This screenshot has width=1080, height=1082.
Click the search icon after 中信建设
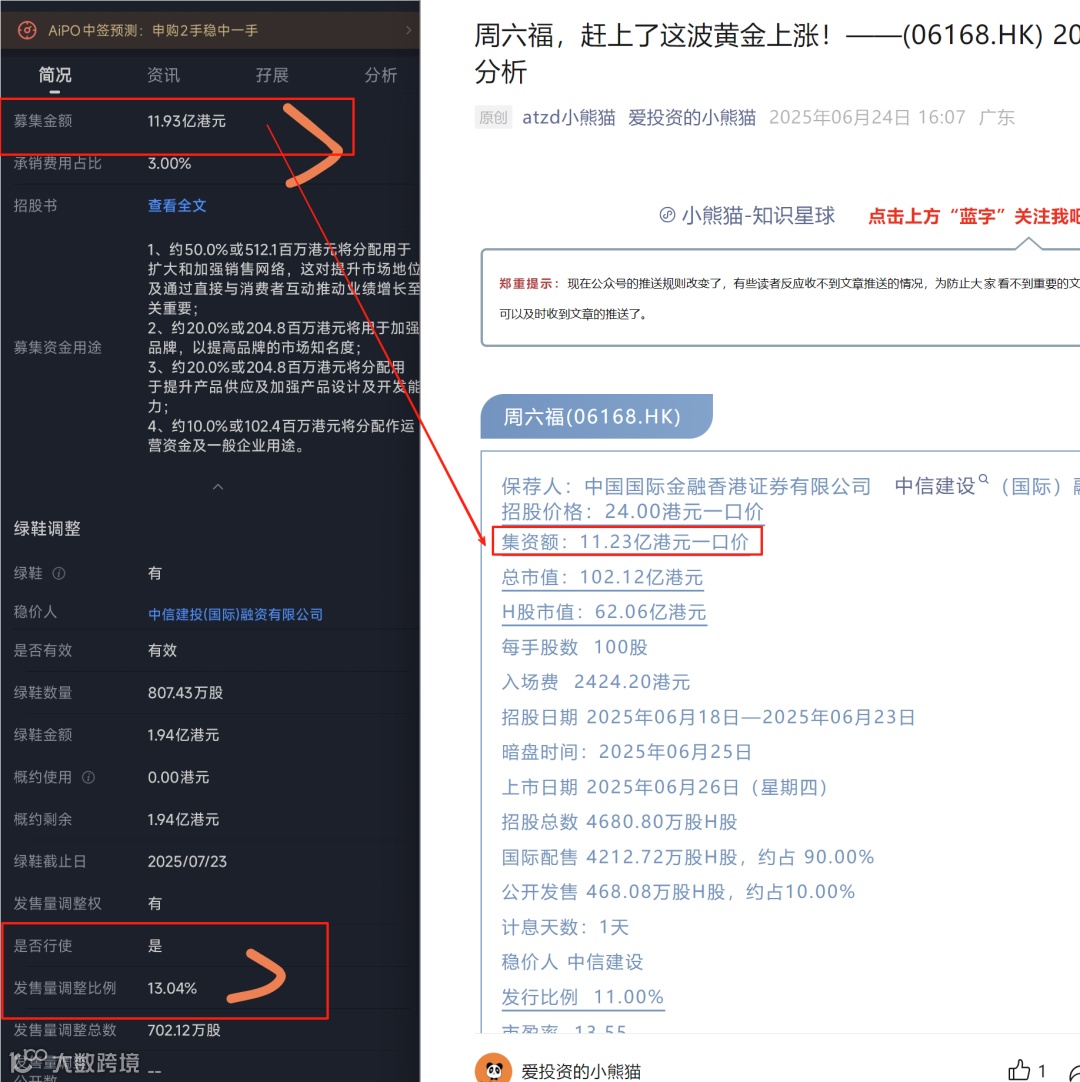pos(983,479)
